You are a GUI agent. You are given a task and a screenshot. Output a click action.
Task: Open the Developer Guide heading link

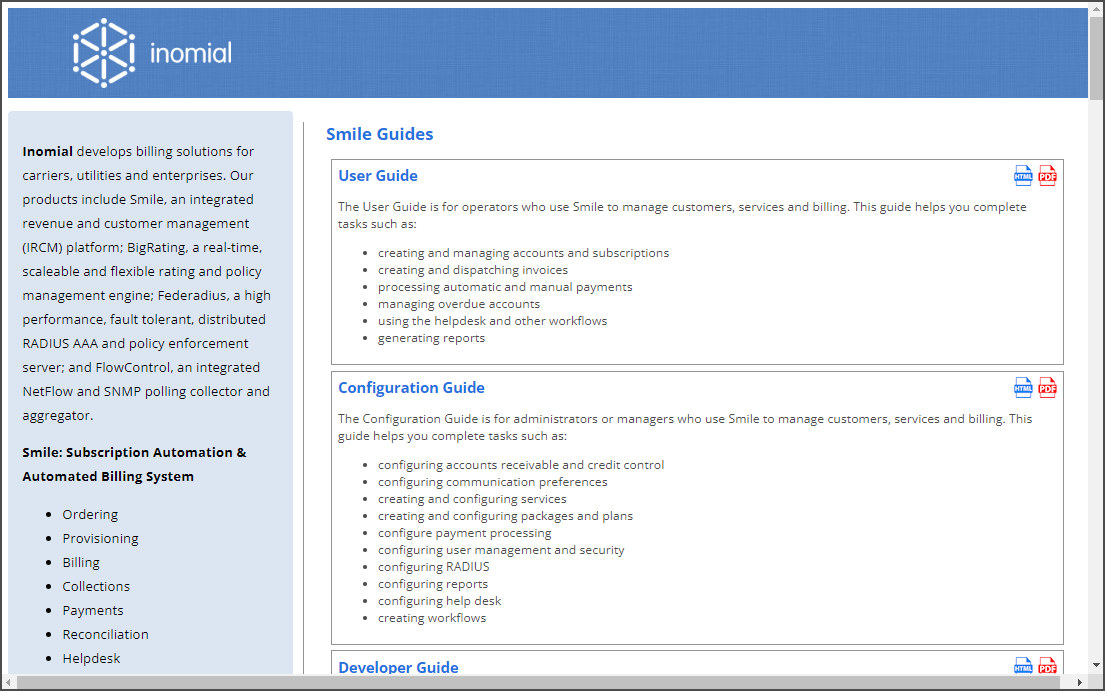[398, 666]
